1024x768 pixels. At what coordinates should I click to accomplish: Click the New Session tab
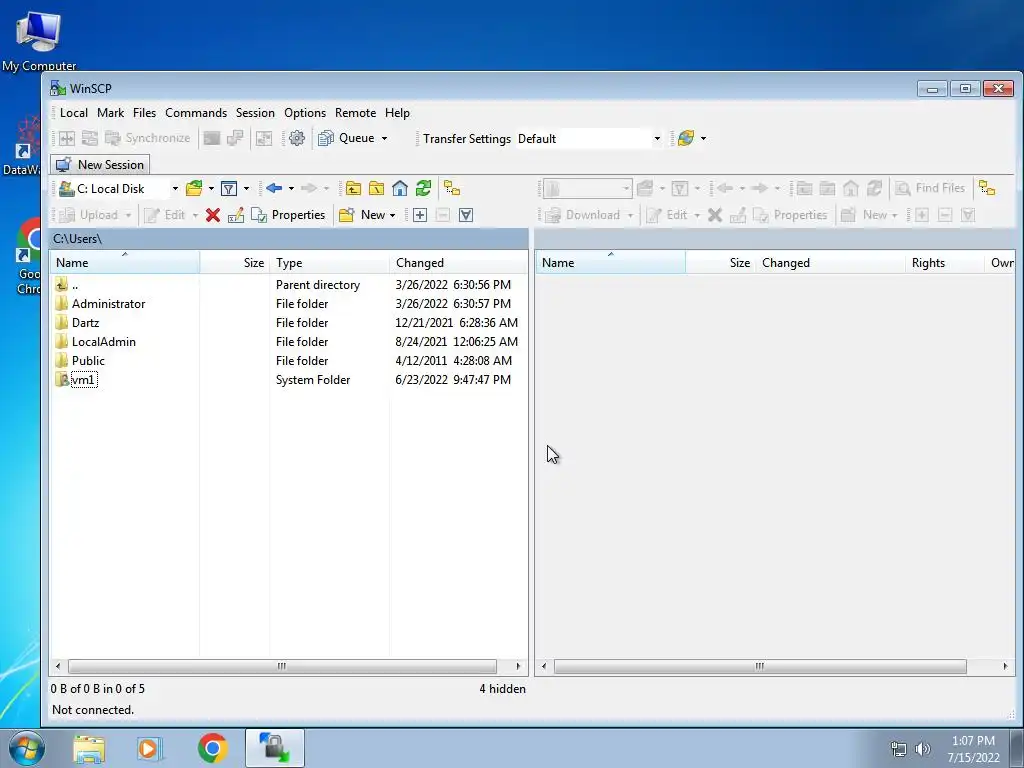pos(100,165)
